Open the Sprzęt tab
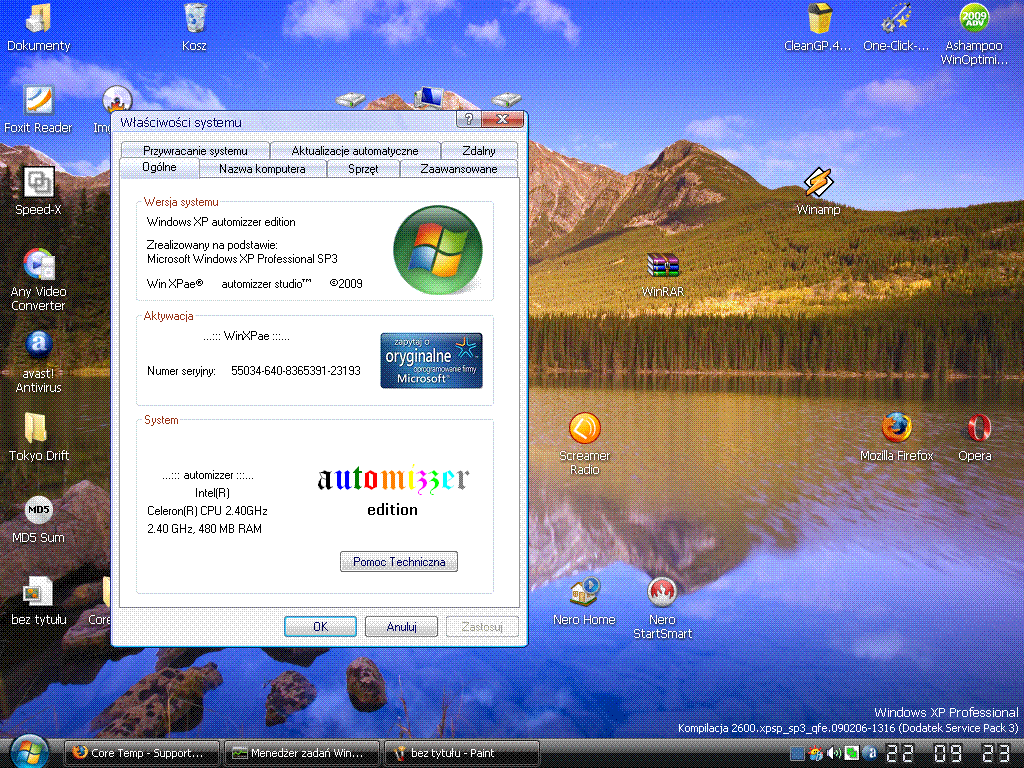 363,169
